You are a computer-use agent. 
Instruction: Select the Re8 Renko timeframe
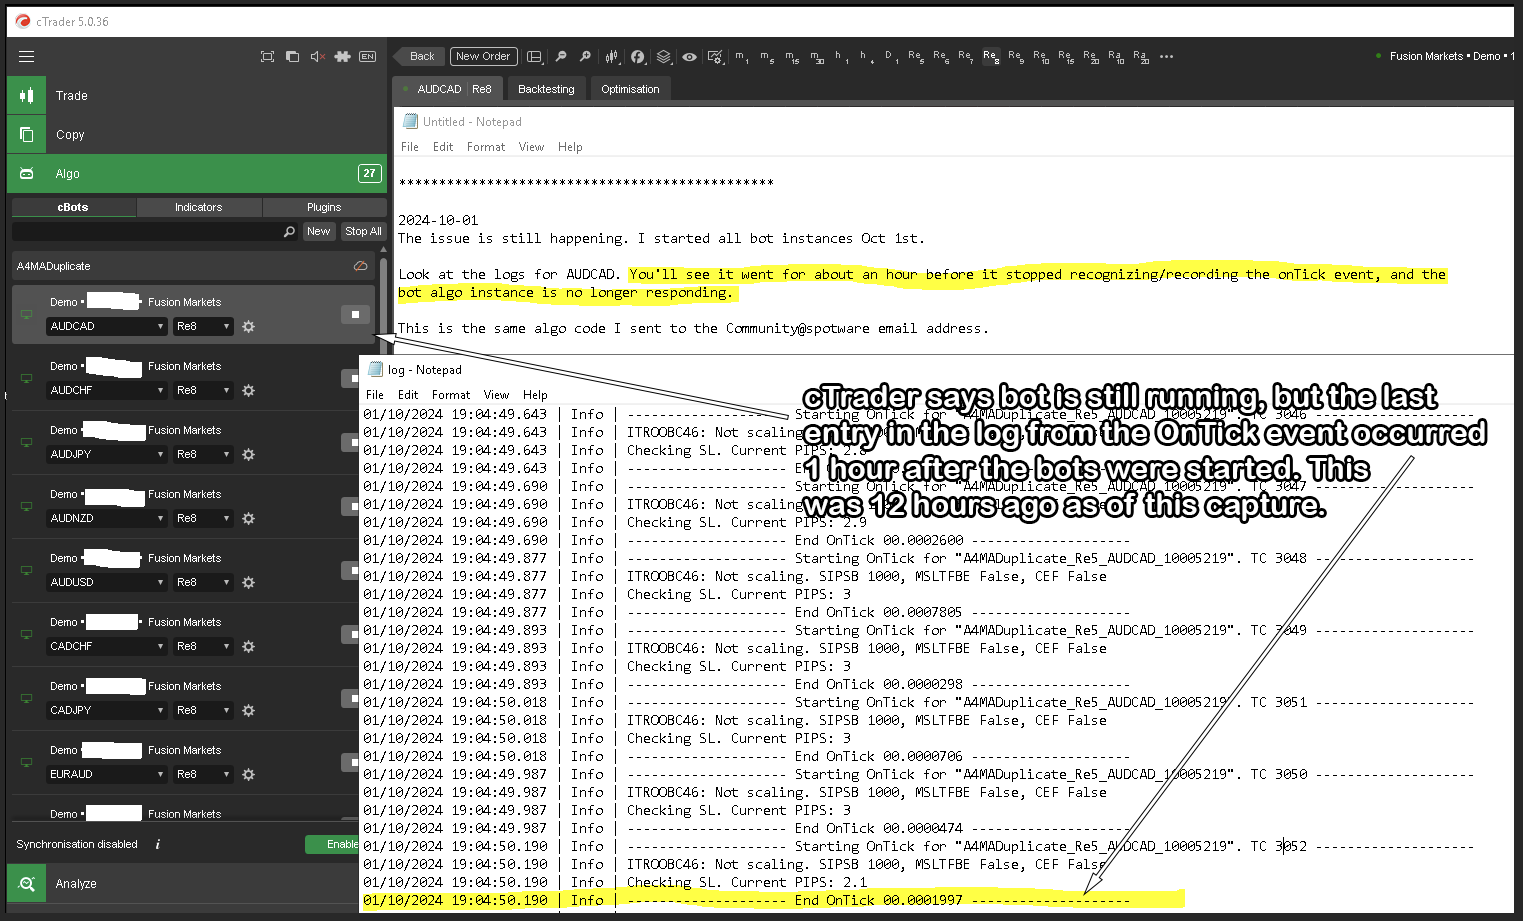[x=990, y=57]
